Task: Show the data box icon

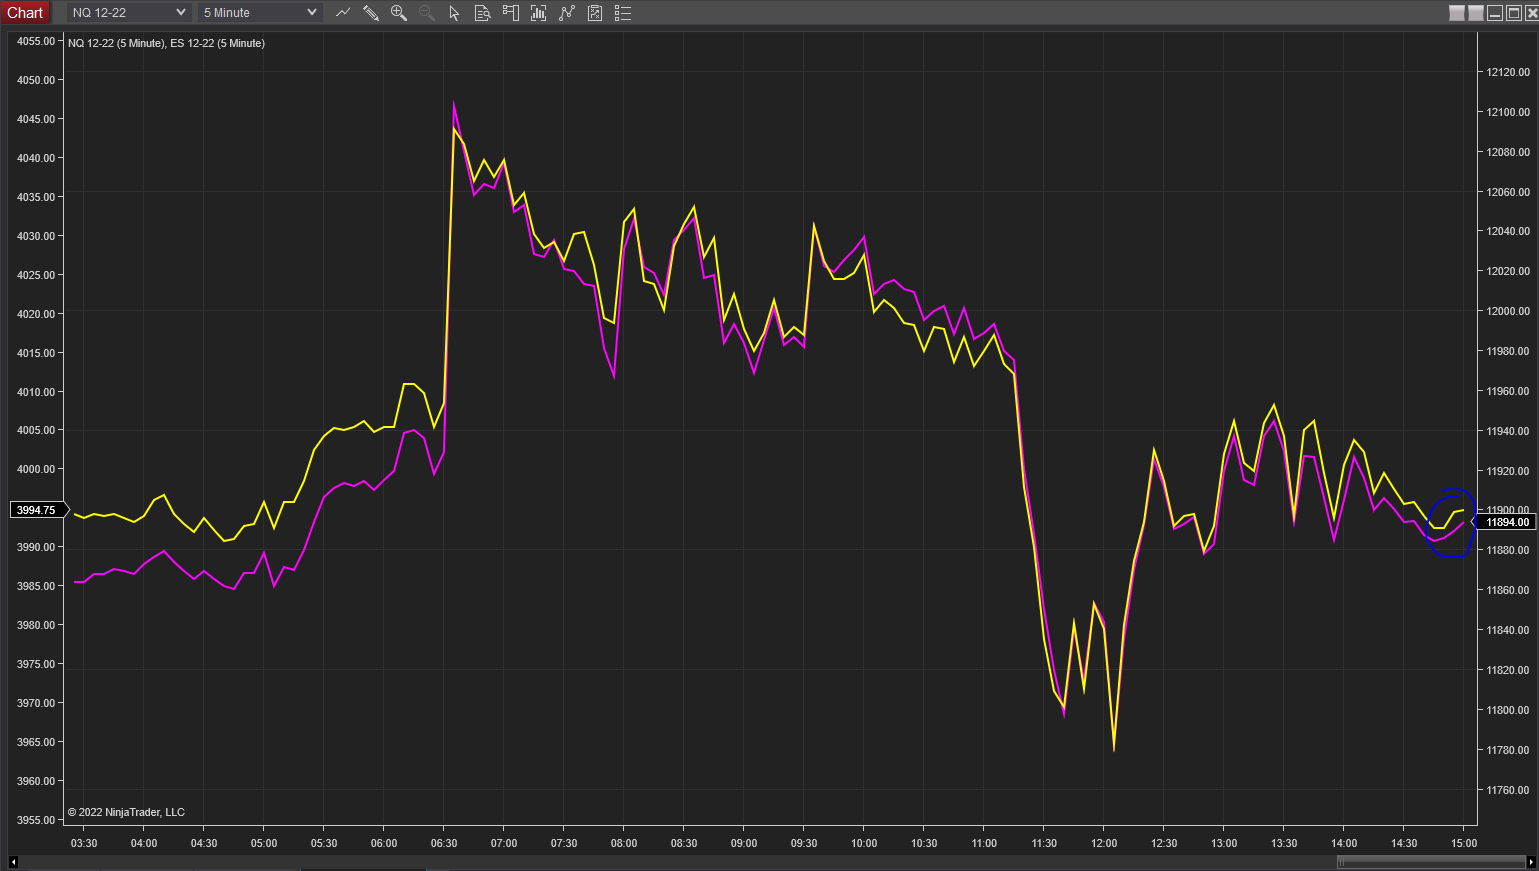Action: tap(483, 13)
